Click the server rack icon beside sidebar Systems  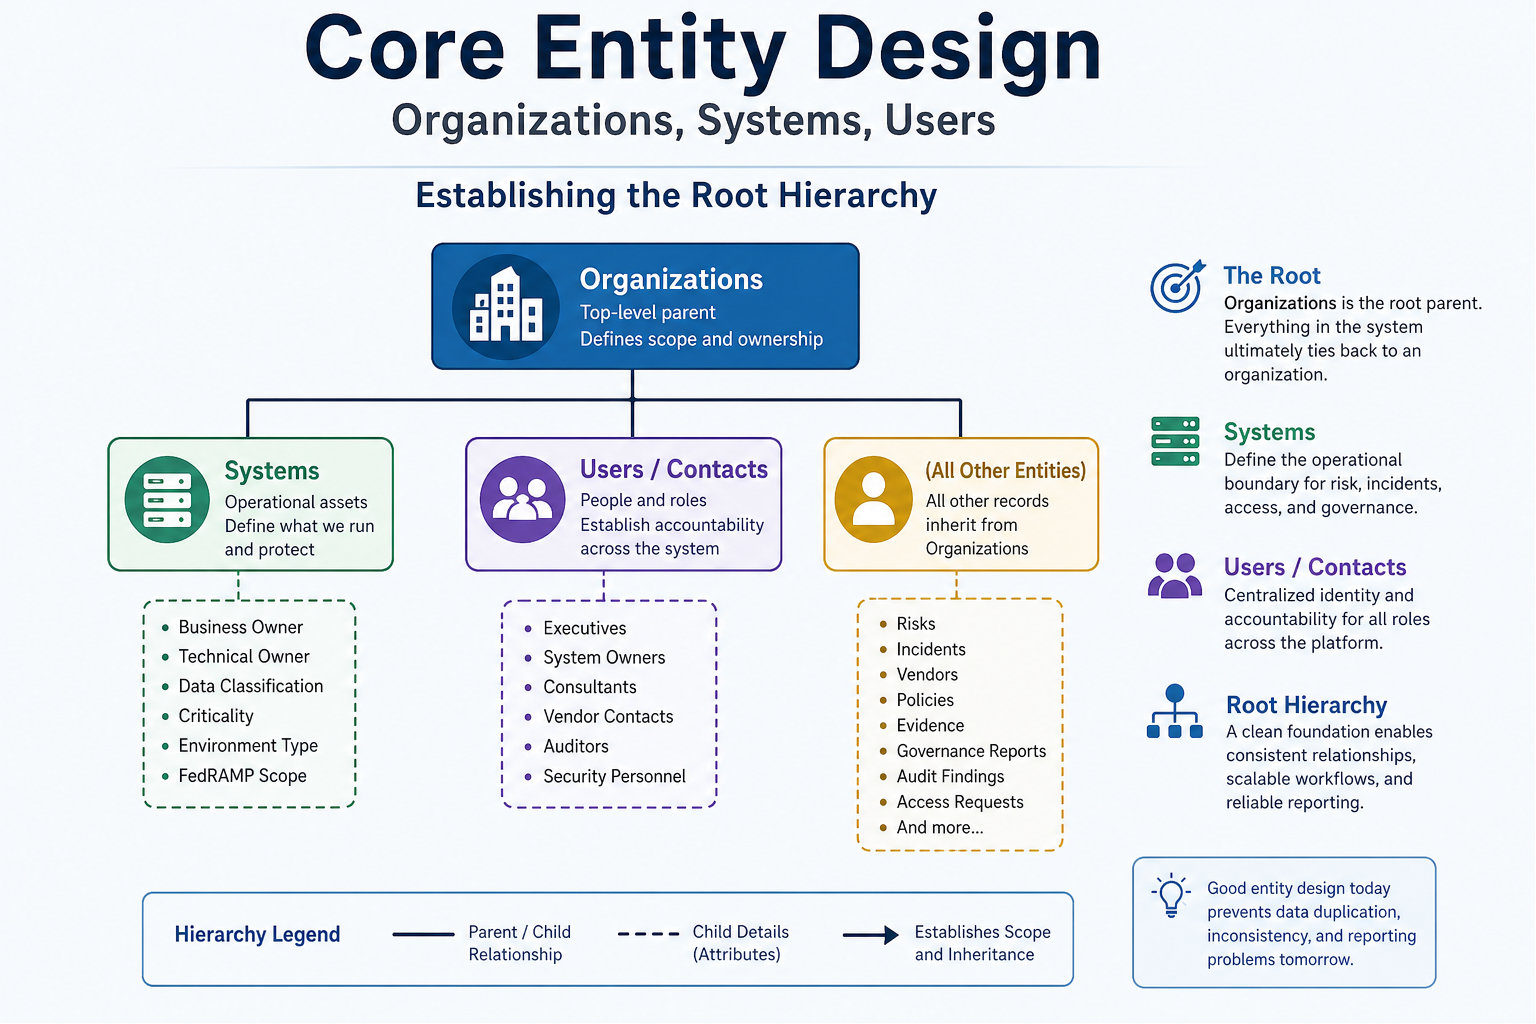[x=1175, y=441]
